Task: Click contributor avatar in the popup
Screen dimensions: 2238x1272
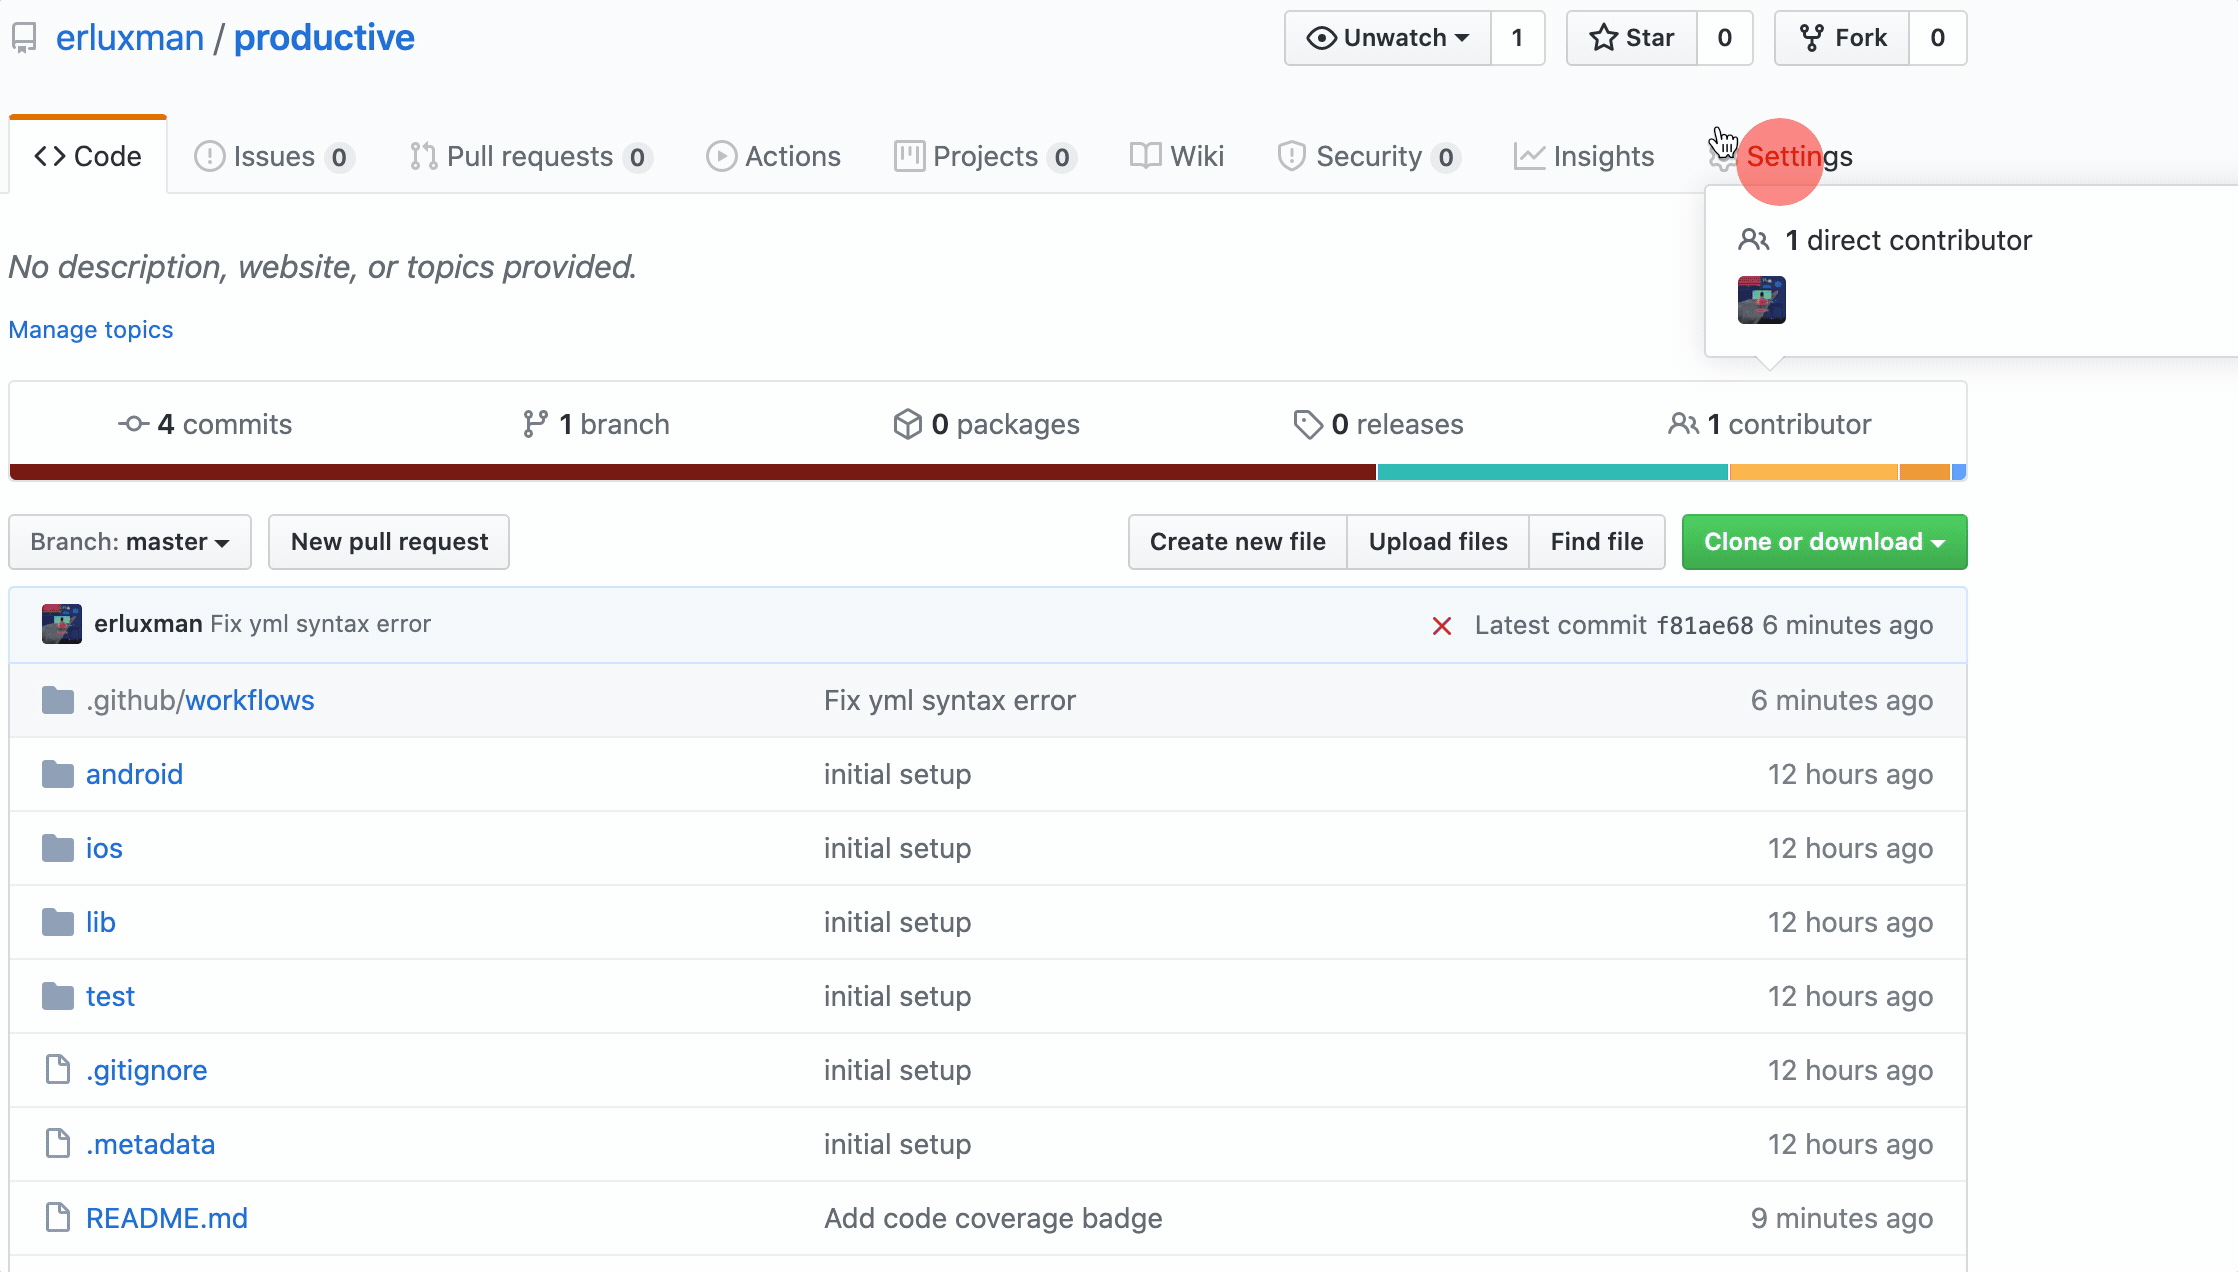Action: click(x=1761, y=300)
